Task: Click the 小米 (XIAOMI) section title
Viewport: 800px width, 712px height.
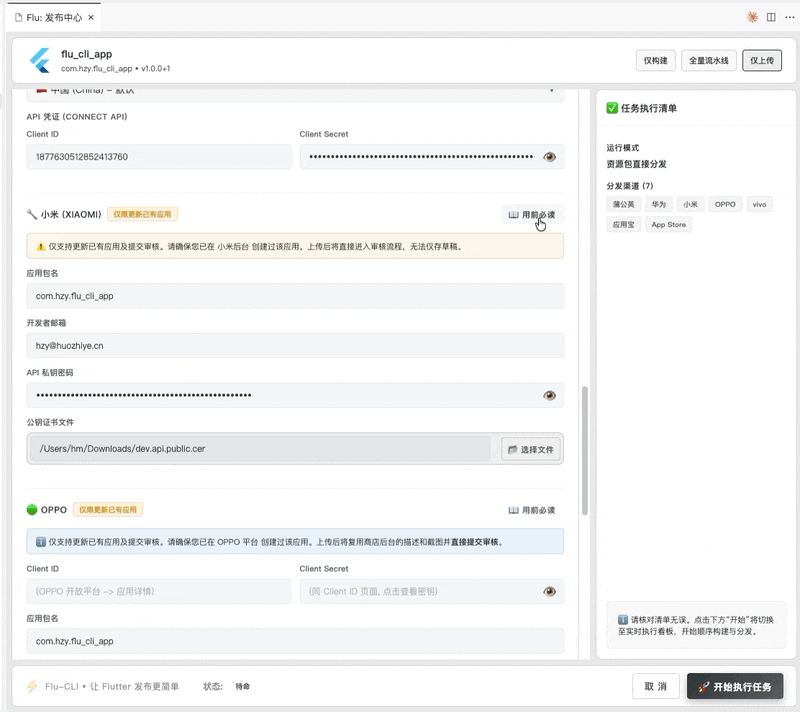Action: 71,214
